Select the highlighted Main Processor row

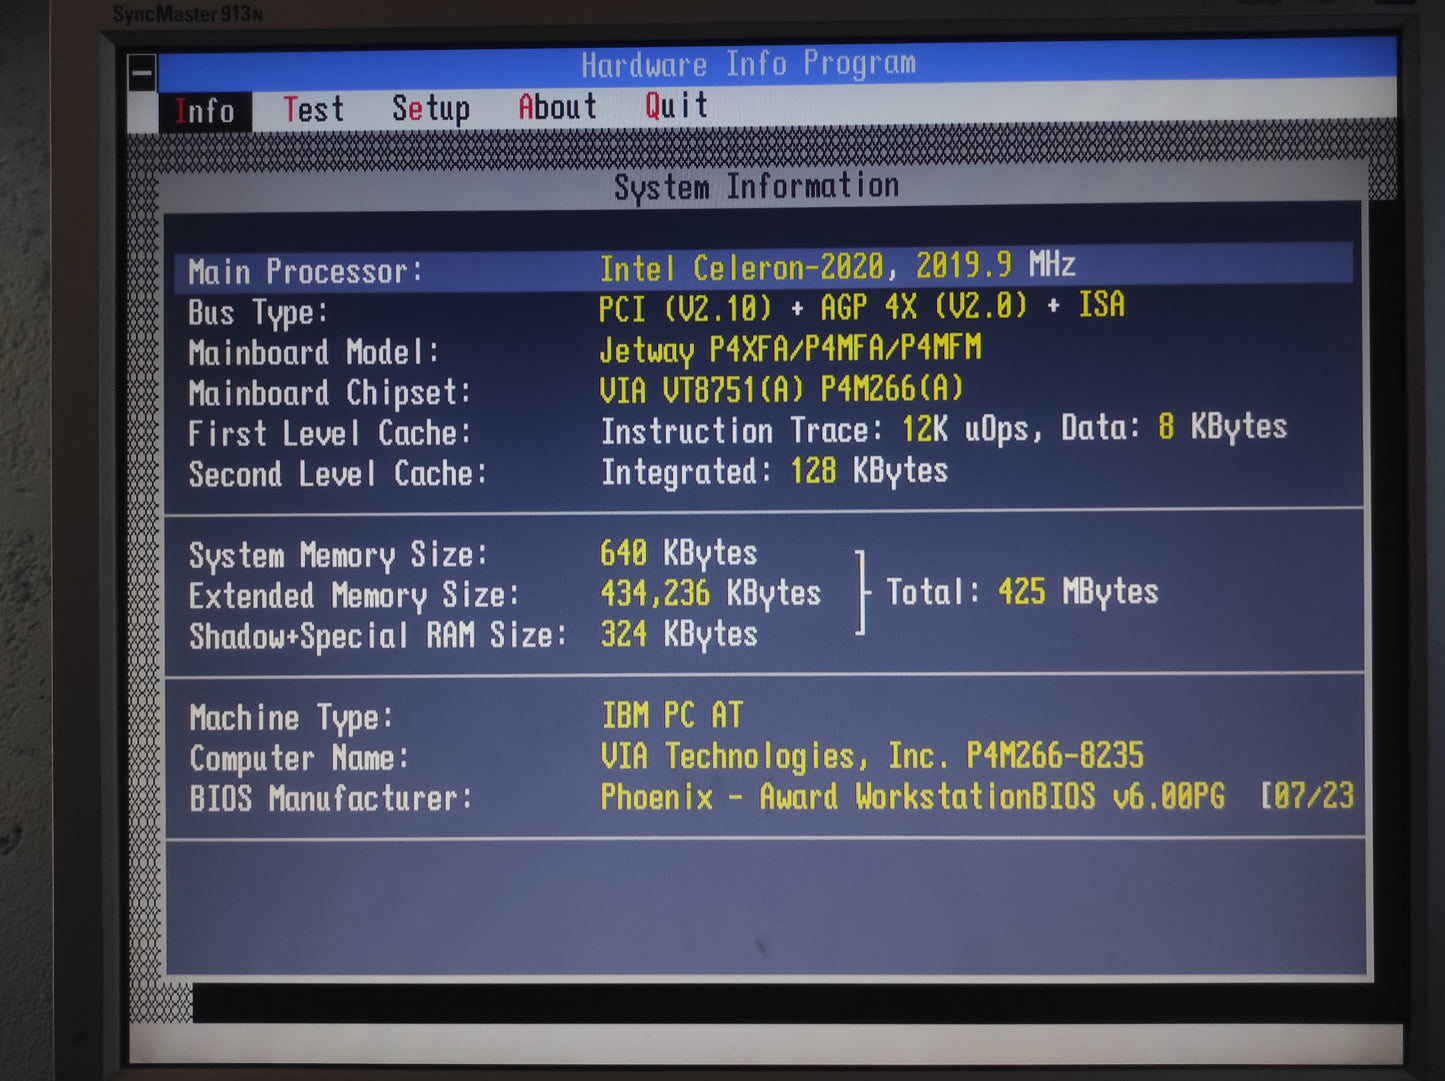point(765,268)
